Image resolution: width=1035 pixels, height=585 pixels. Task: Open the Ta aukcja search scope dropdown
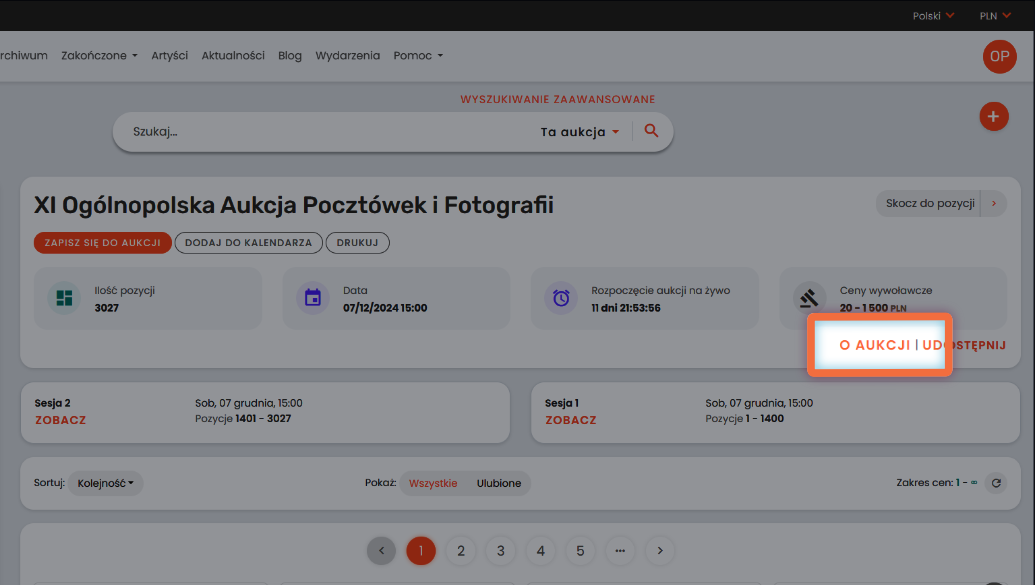point(580,132)
